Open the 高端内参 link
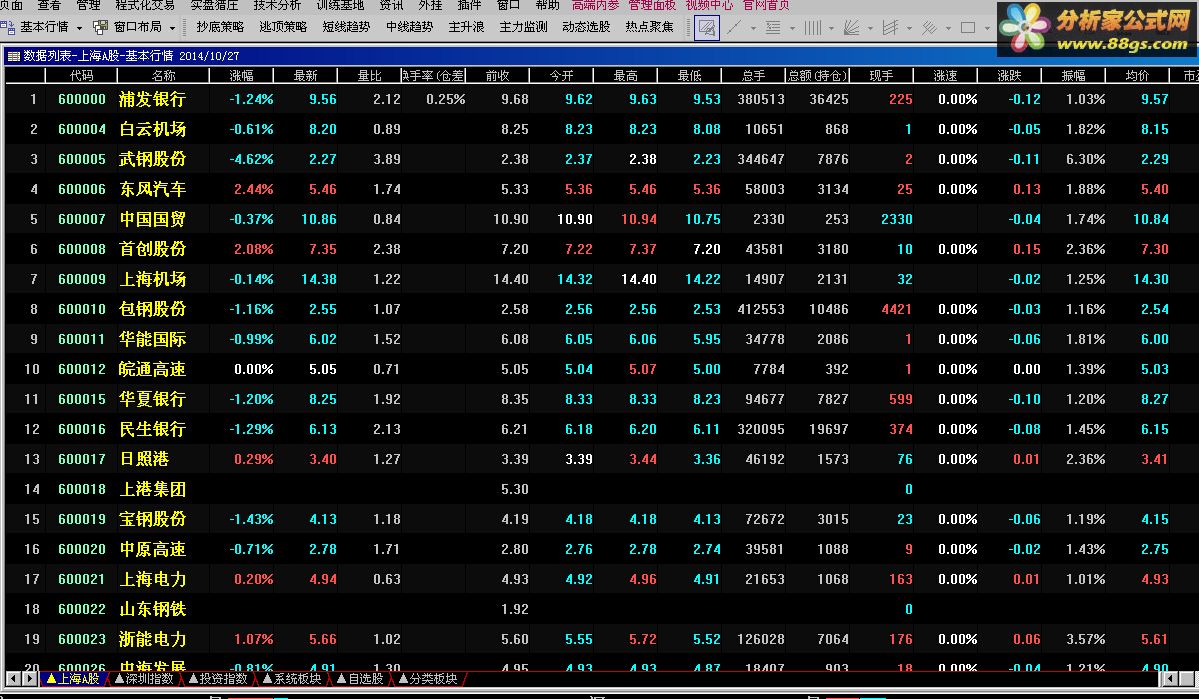 [x=596, y=5]
